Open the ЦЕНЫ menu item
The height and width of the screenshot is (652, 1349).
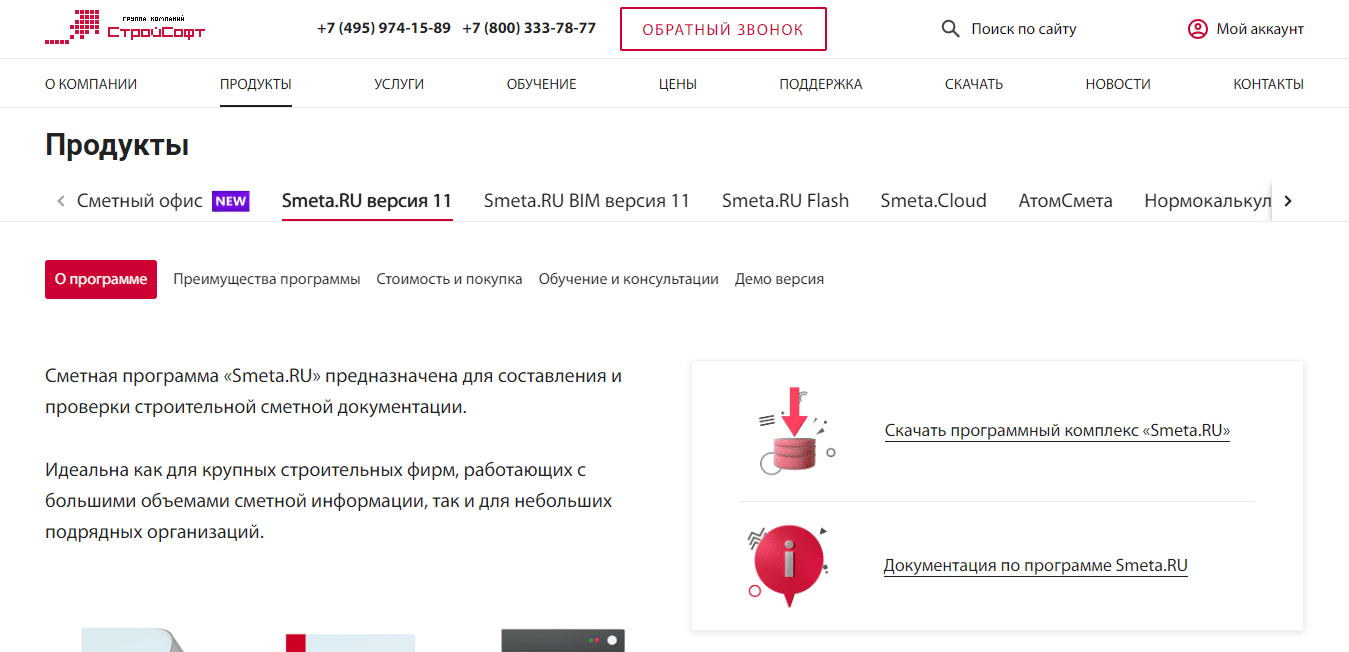tap(678, 84)
